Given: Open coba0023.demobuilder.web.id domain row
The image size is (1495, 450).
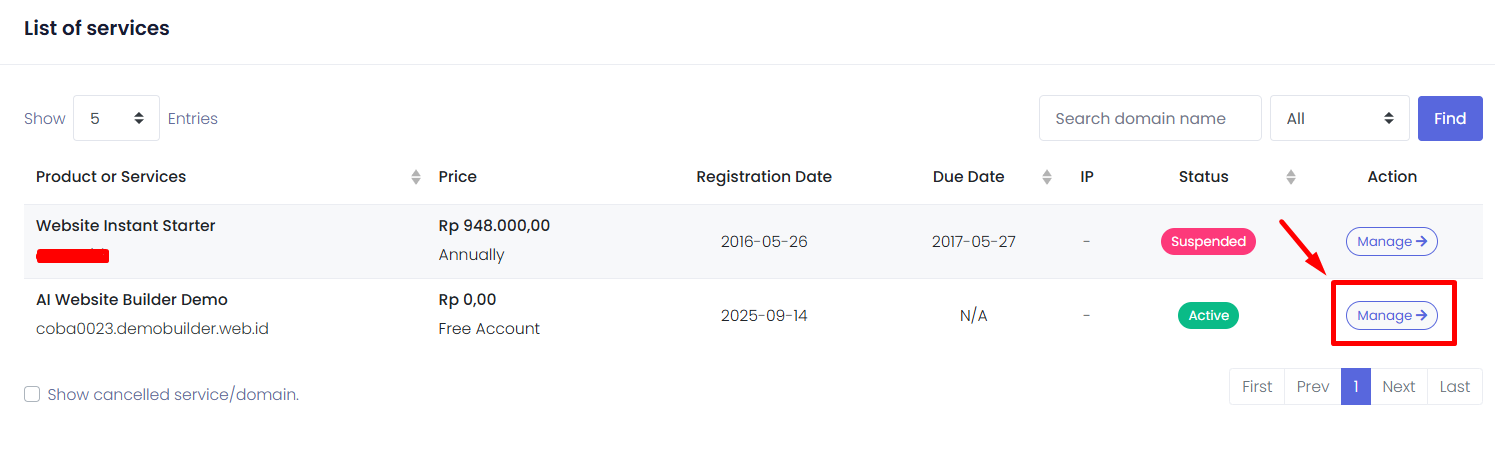Looking at the screenshot, I should 152,328.
